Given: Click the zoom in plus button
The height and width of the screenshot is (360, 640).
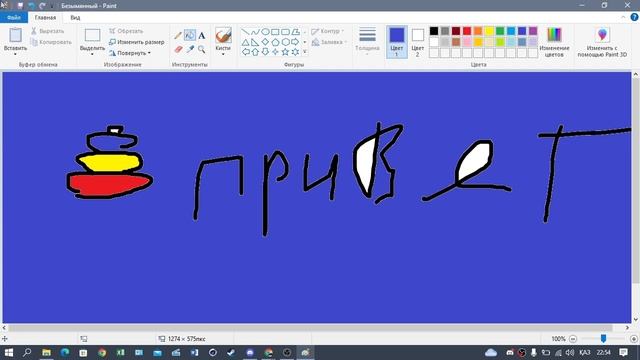Looking at the screenshot, I should click(634, 339).
